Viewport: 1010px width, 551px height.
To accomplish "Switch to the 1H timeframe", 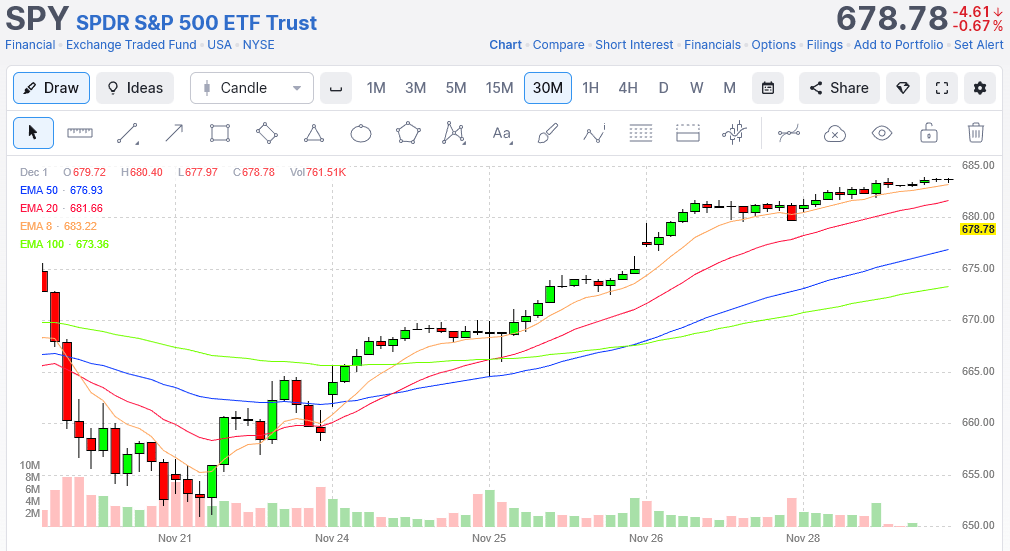I will [590, 88].
